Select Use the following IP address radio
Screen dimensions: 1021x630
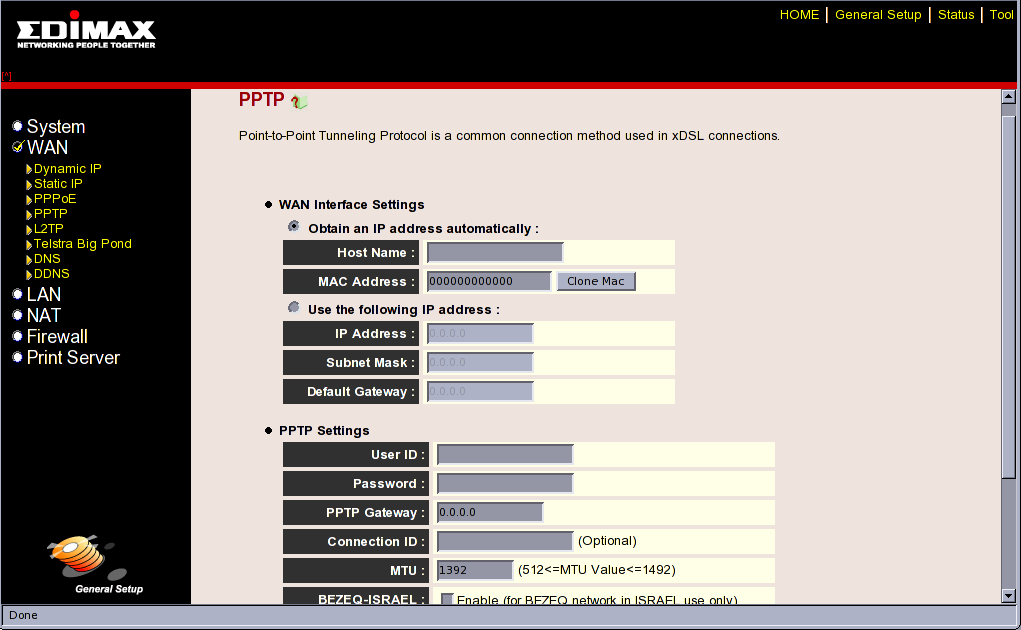[294, 307]
